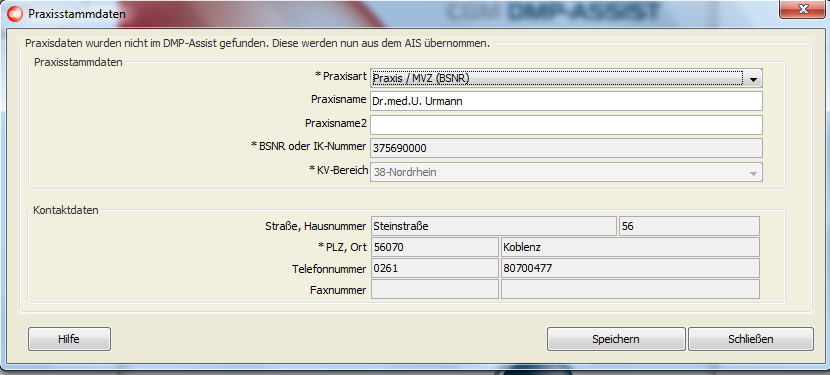Click the Telefonnummer label
Screen dimensions: 830x375
pyautogui.click(x=329, y=269)
